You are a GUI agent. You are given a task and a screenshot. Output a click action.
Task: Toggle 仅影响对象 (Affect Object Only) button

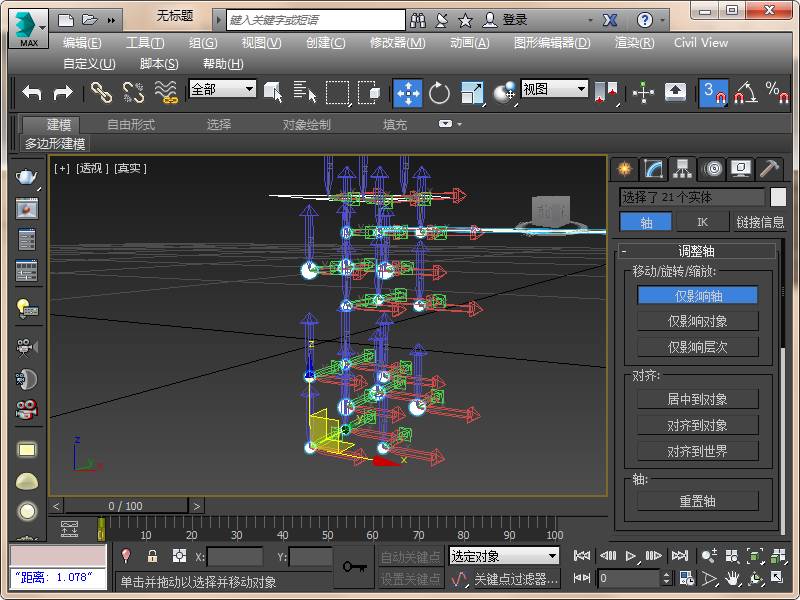coord(697,321)
